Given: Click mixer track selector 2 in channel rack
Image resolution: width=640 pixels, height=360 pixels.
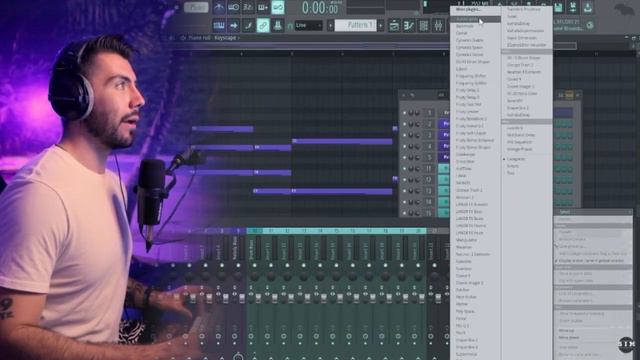Looking at the screenshot, I should [x=429, y=124].
